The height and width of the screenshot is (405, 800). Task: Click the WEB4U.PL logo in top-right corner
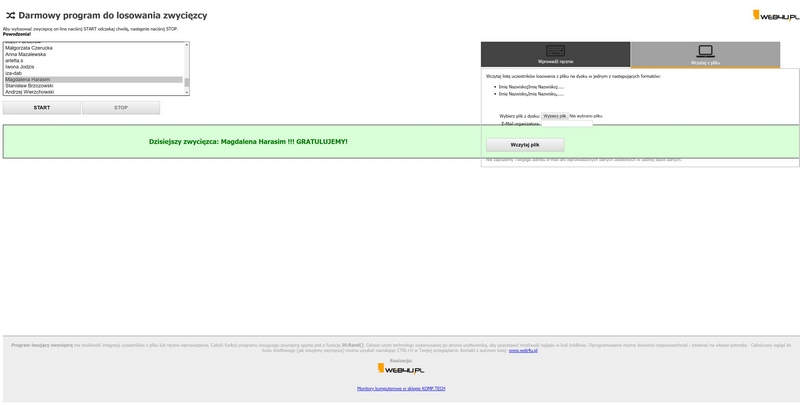[775, 15]
